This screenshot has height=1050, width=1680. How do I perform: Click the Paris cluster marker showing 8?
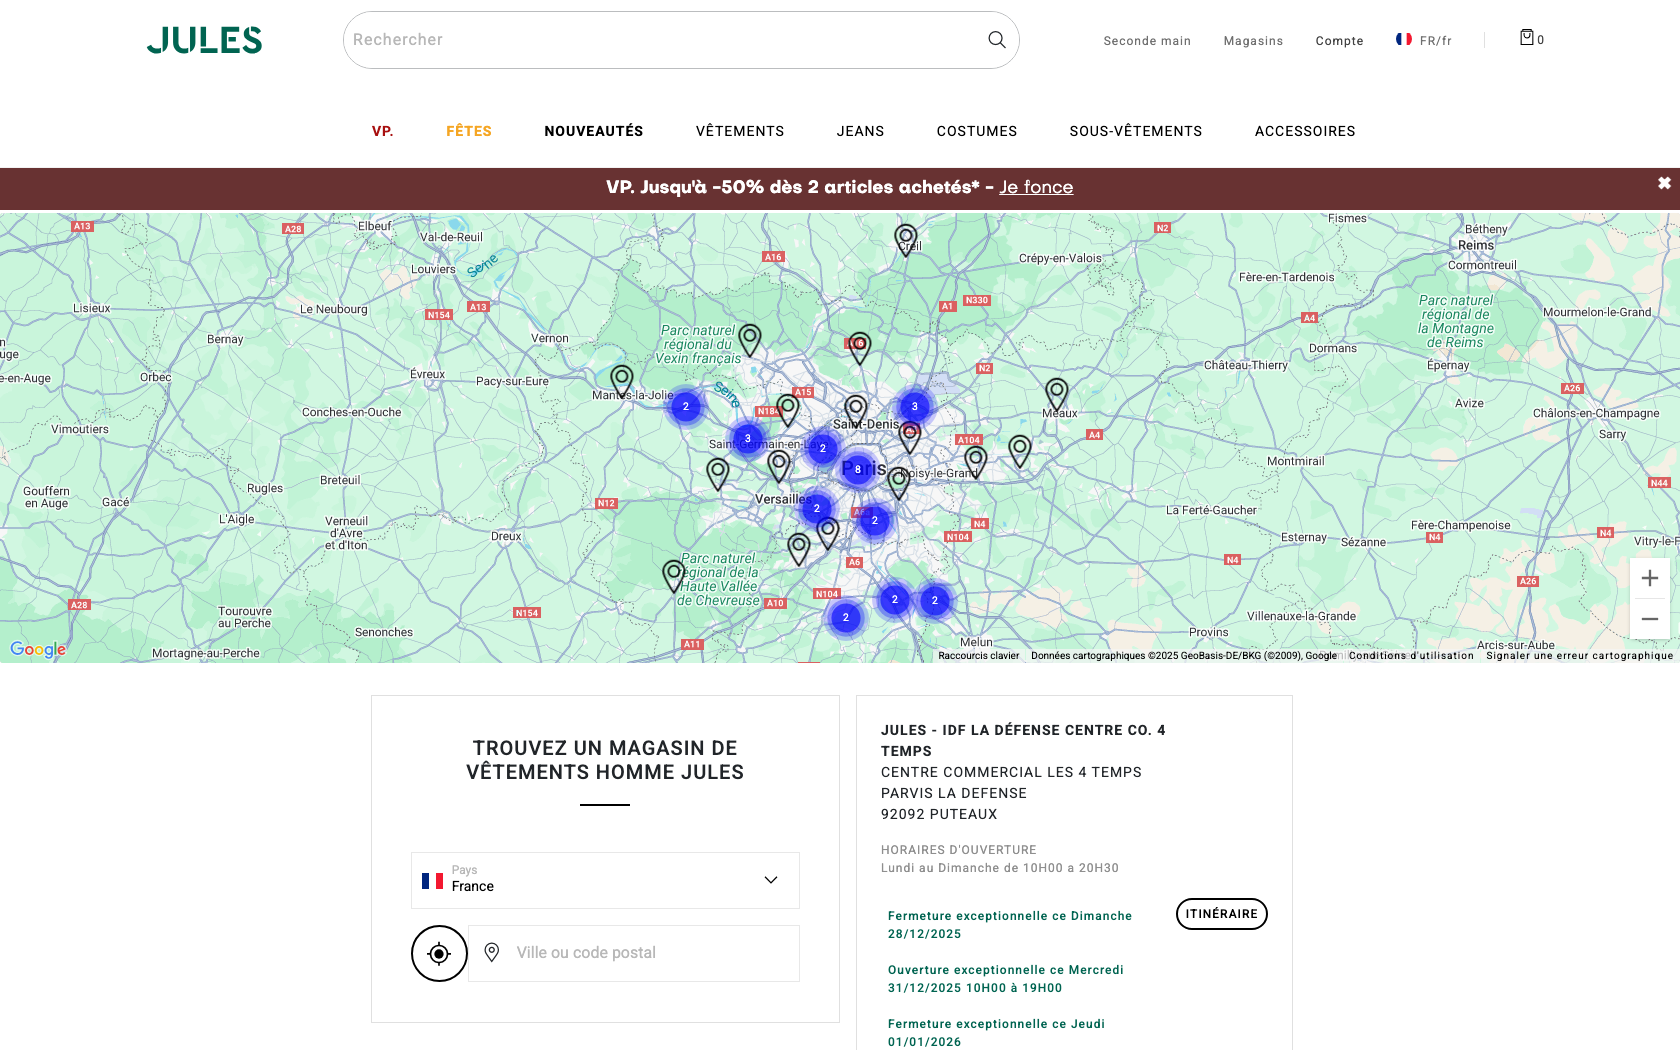857,469
